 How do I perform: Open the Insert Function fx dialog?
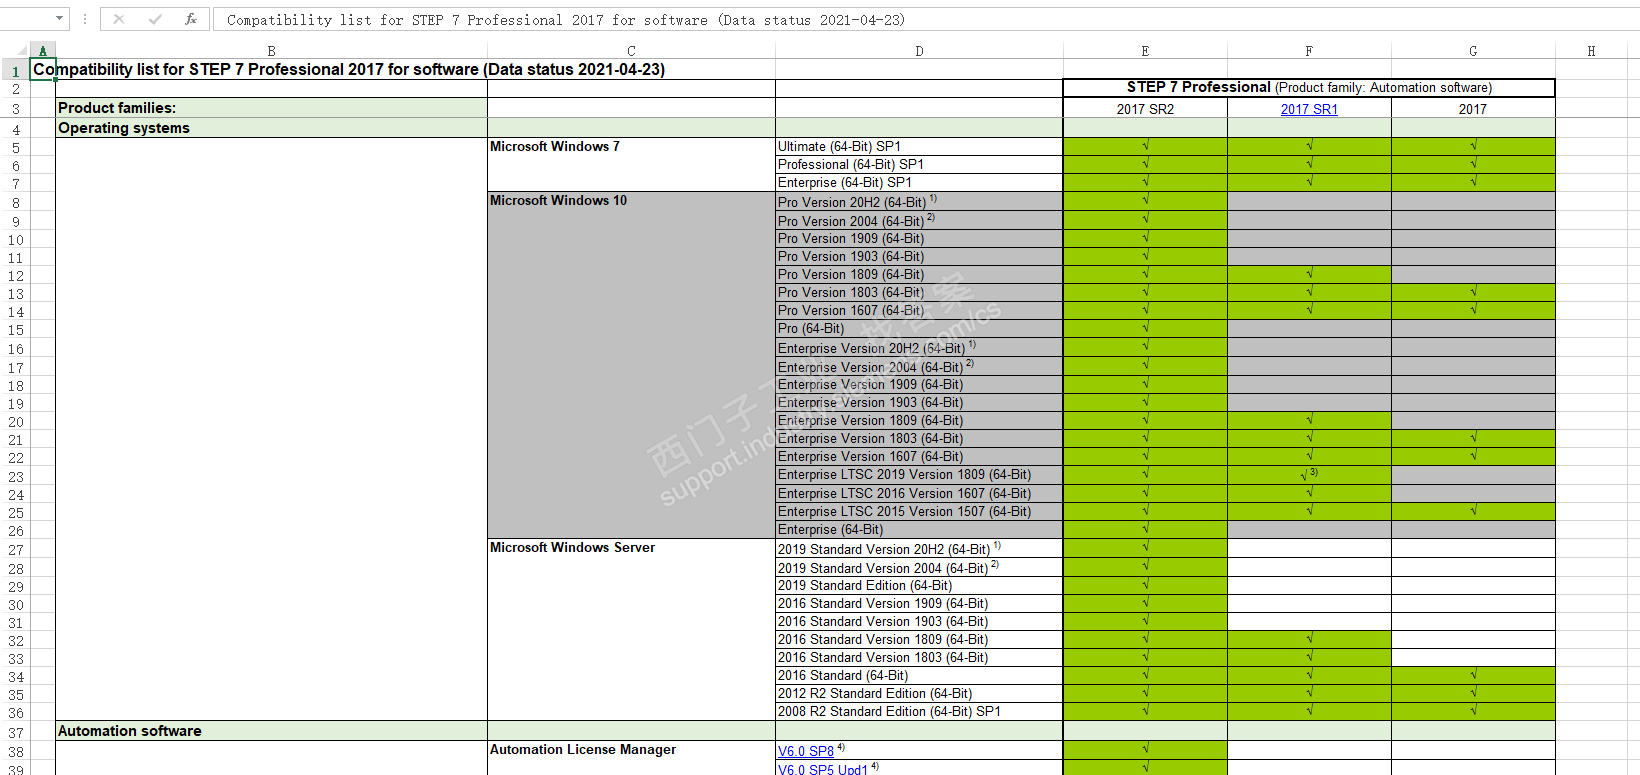[191, 19]
